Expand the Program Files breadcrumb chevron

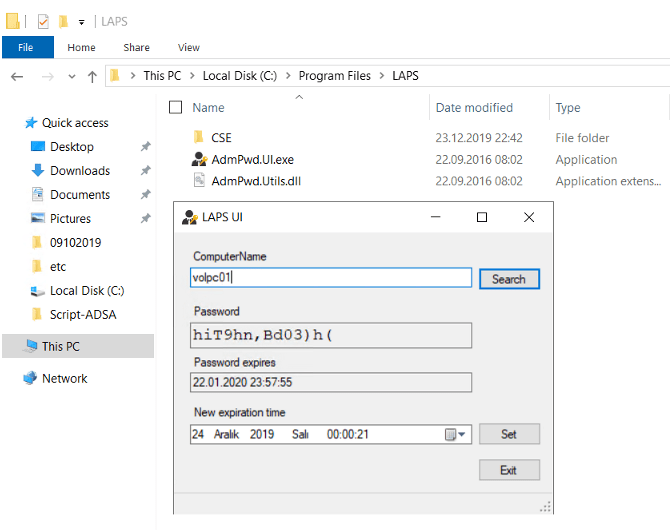tap(380, 76)
